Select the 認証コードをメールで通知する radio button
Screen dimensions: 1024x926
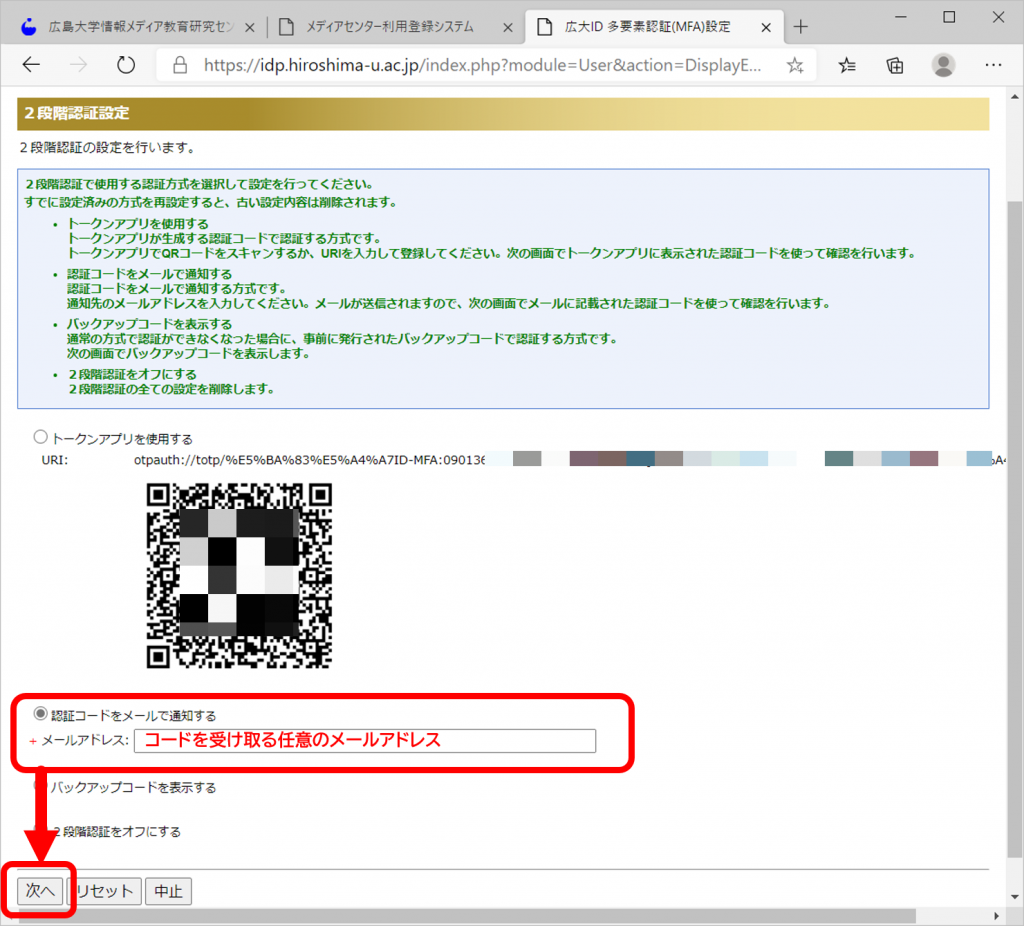click(40, 714)
